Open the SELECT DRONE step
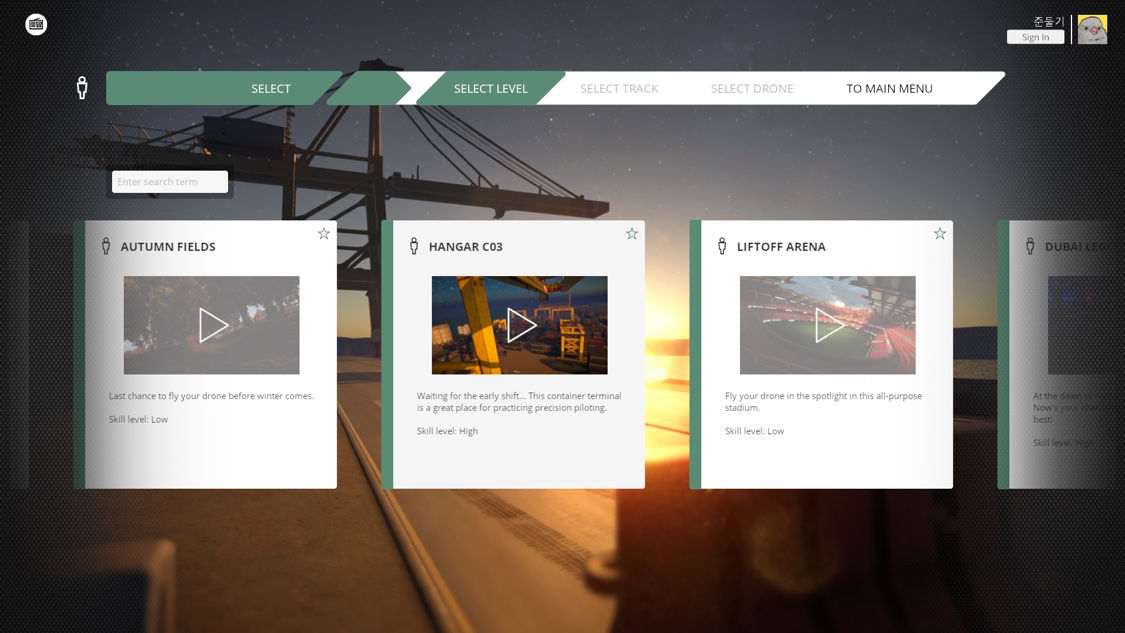The image size is (1125, 633). 752,88
